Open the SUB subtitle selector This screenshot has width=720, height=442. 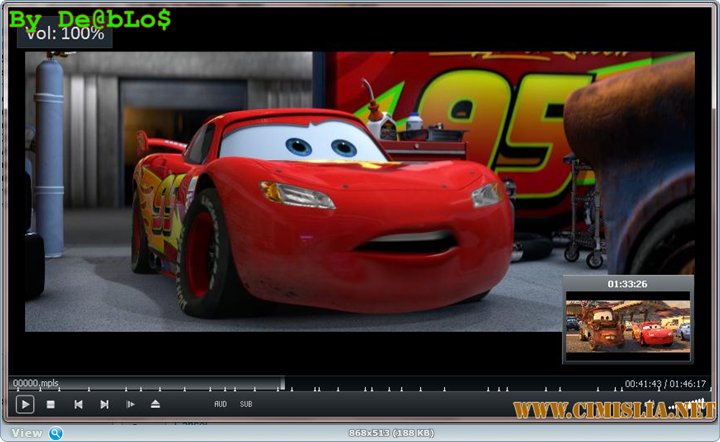[x=246, y=404]
